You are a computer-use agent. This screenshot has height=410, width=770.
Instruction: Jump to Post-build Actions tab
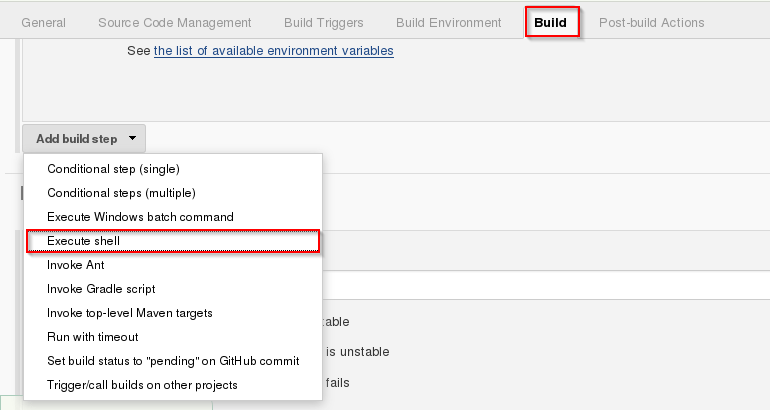[651, 22]
